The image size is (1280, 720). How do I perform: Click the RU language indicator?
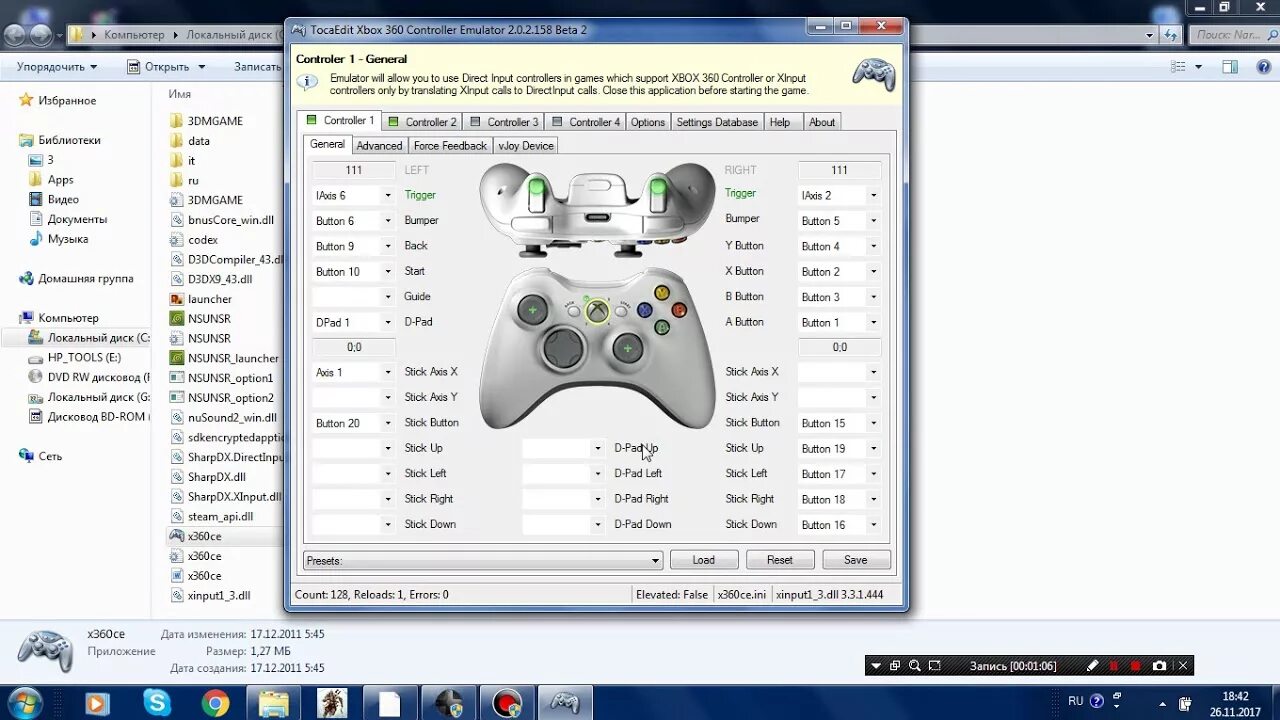coord(1075,701)
